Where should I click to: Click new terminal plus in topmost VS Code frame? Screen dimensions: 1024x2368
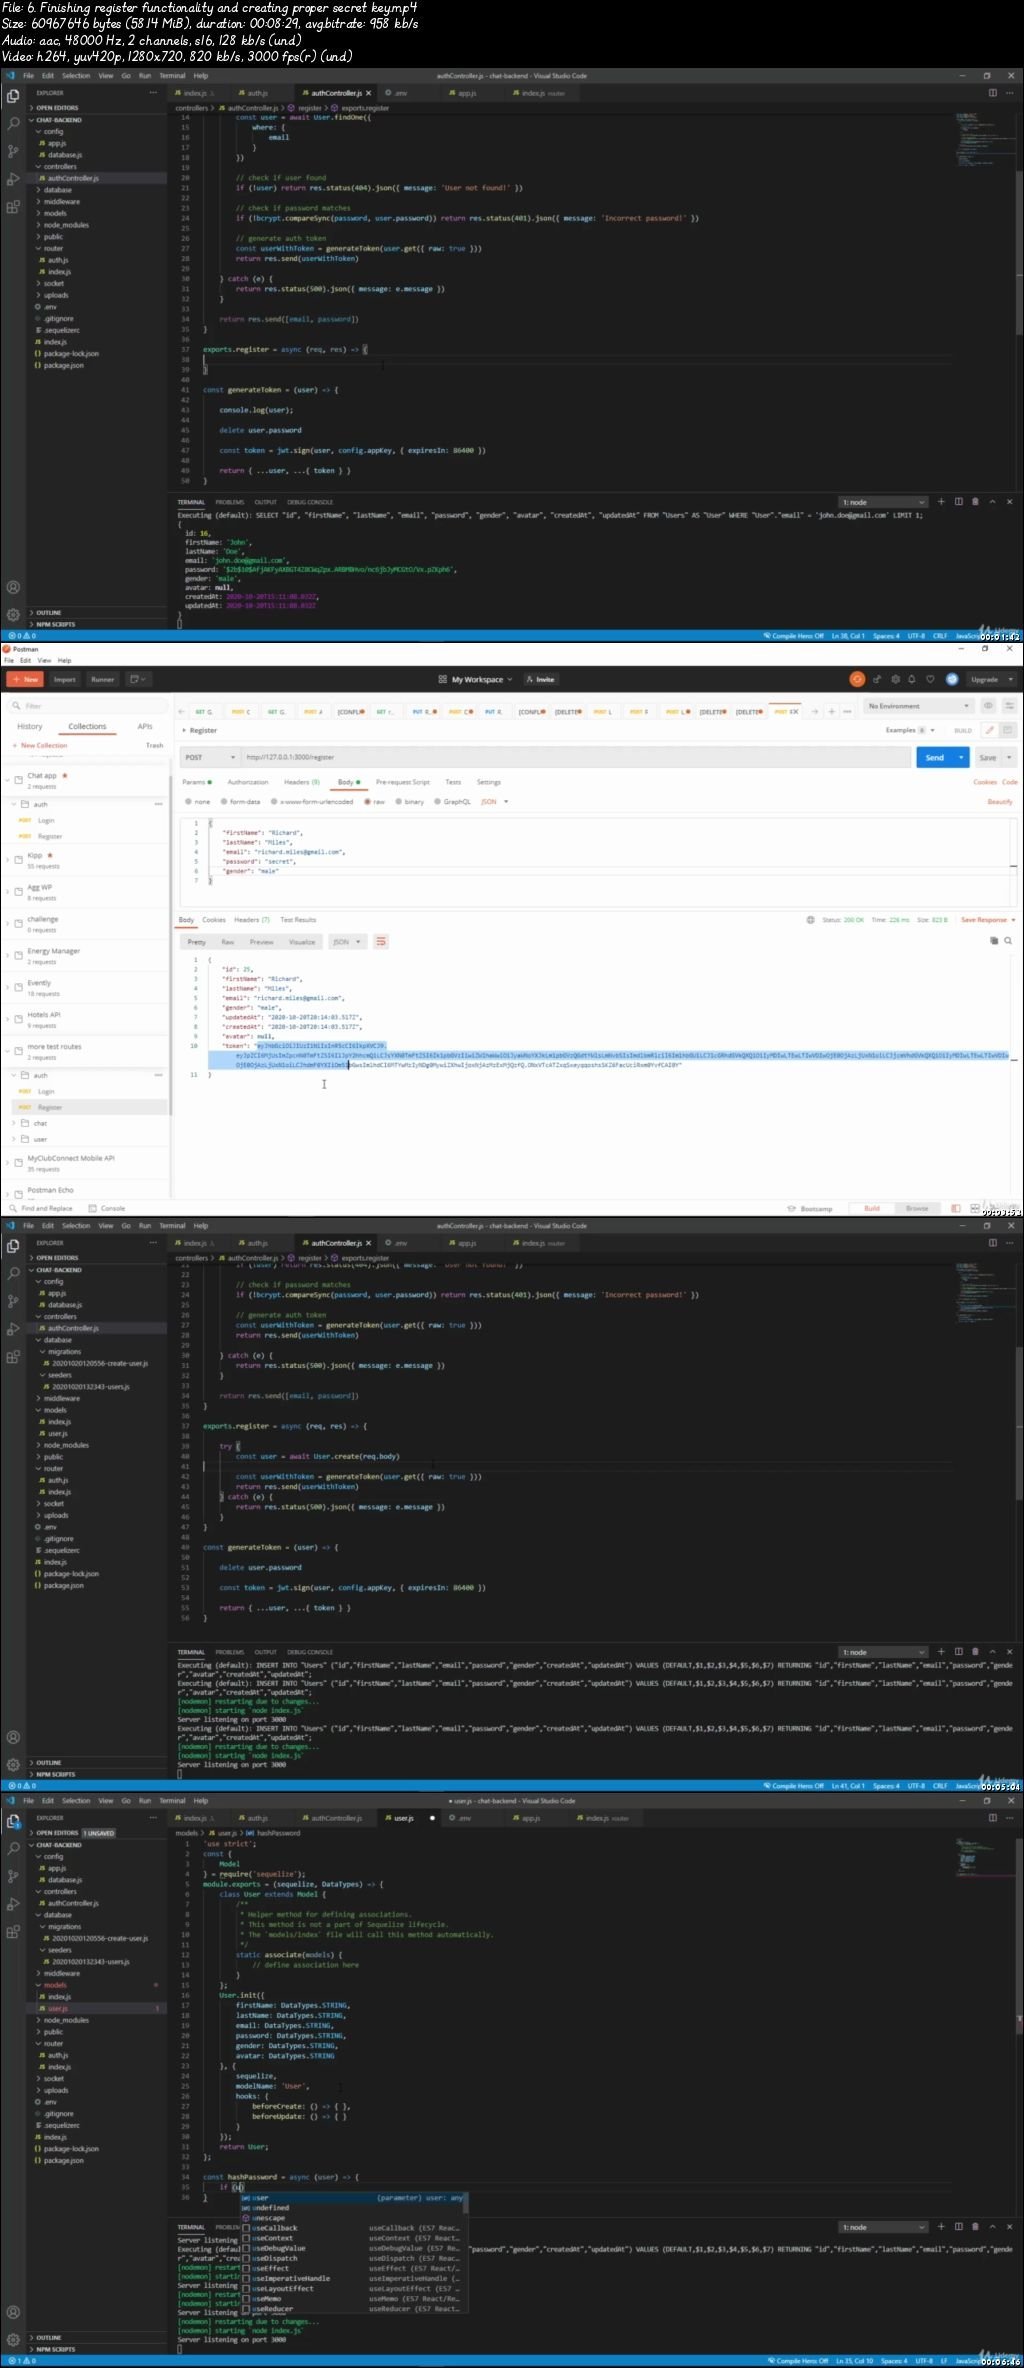941,502
